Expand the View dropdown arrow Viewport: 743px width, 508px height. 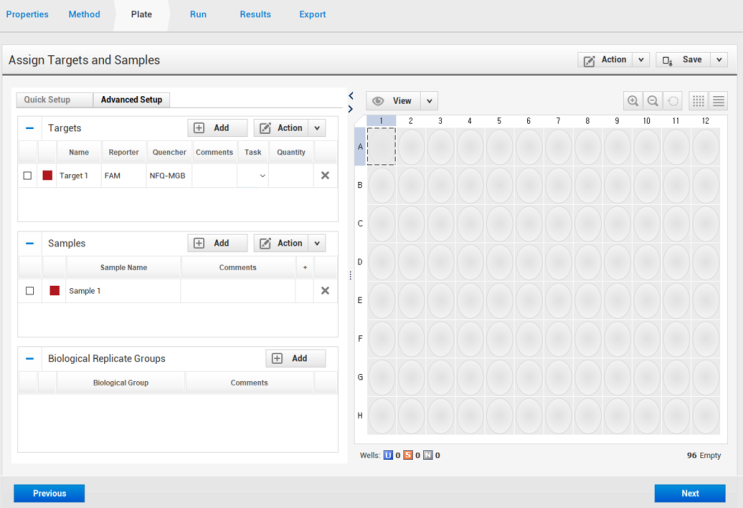tap(429, 101)
